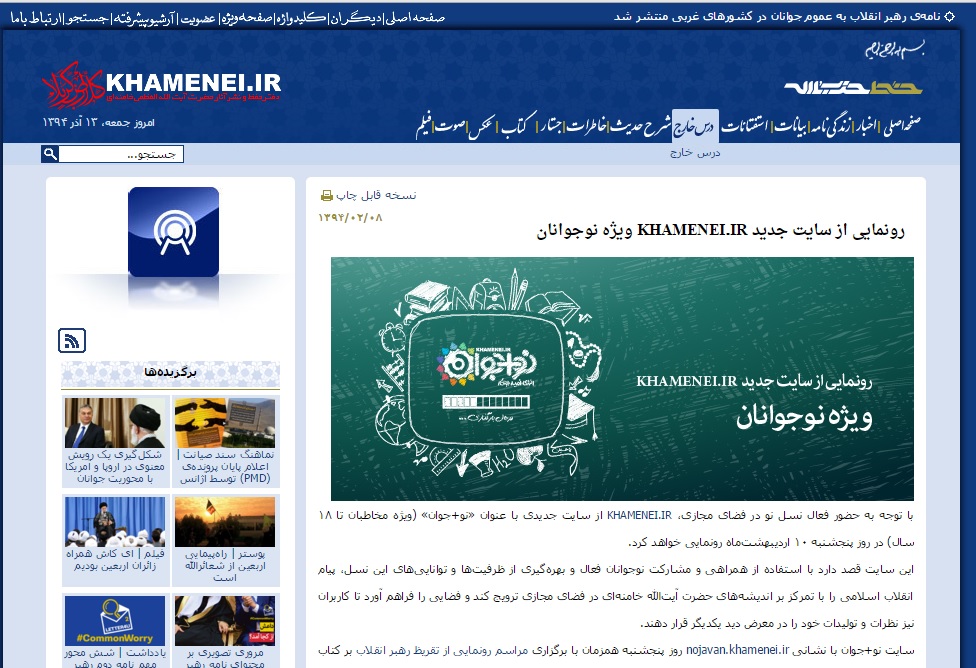Click the نسخه قابل چاپ print version link

pos(376,195)
